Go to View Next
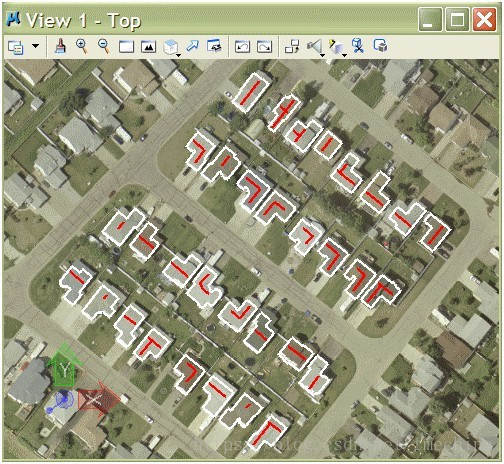Viewport: 504px width, 464px height. (x=264, y=47)
